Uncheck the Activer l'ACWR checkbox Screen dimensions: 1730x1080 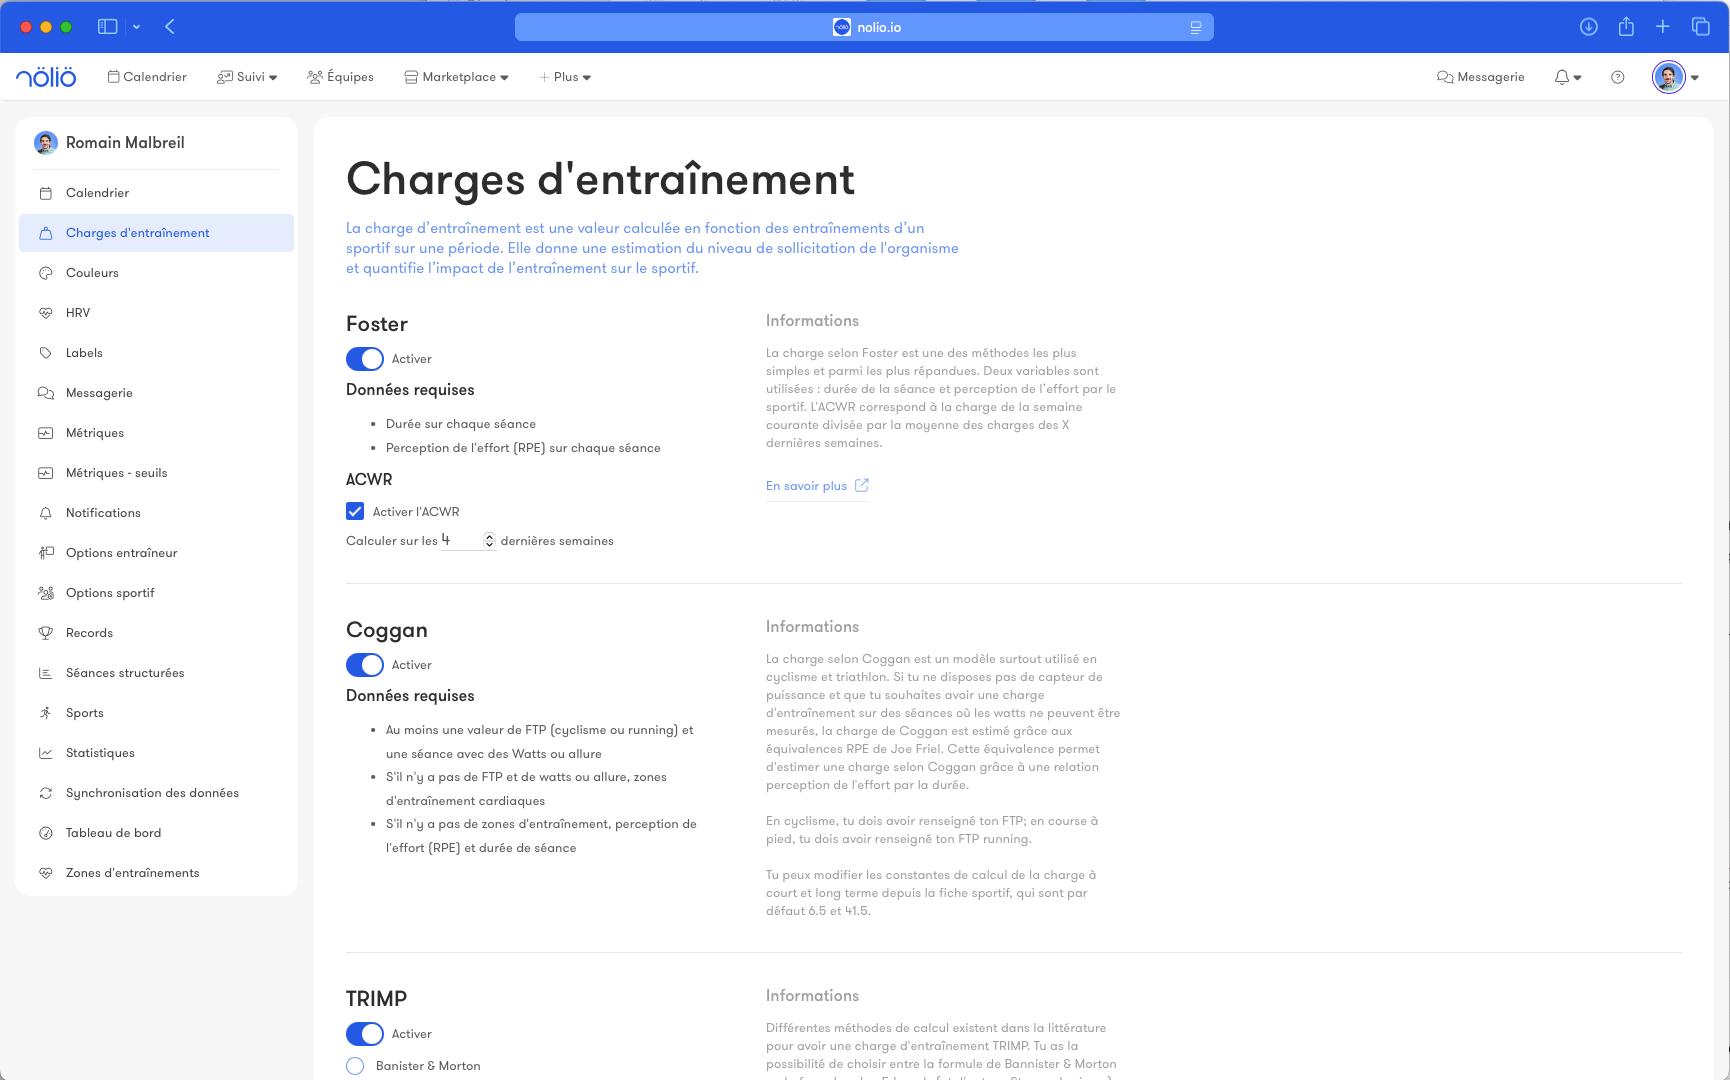click(x=355, y=512)
